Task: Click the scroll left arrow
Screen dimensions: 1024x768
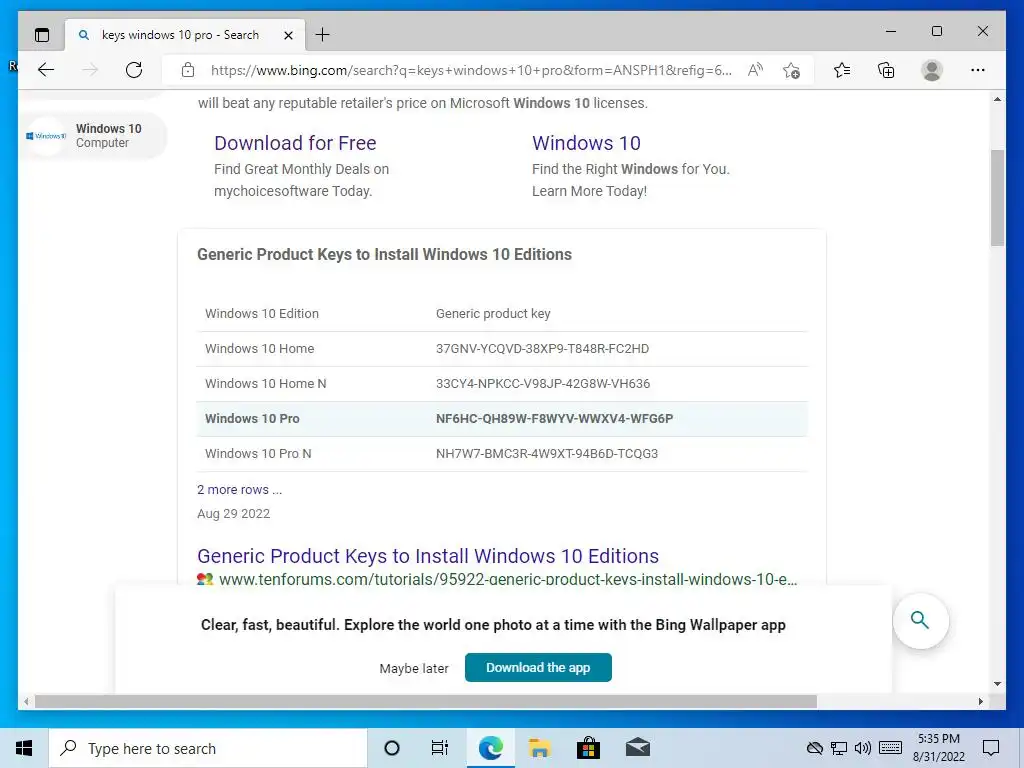Action: pyautogui.click(x=26, y=701)
